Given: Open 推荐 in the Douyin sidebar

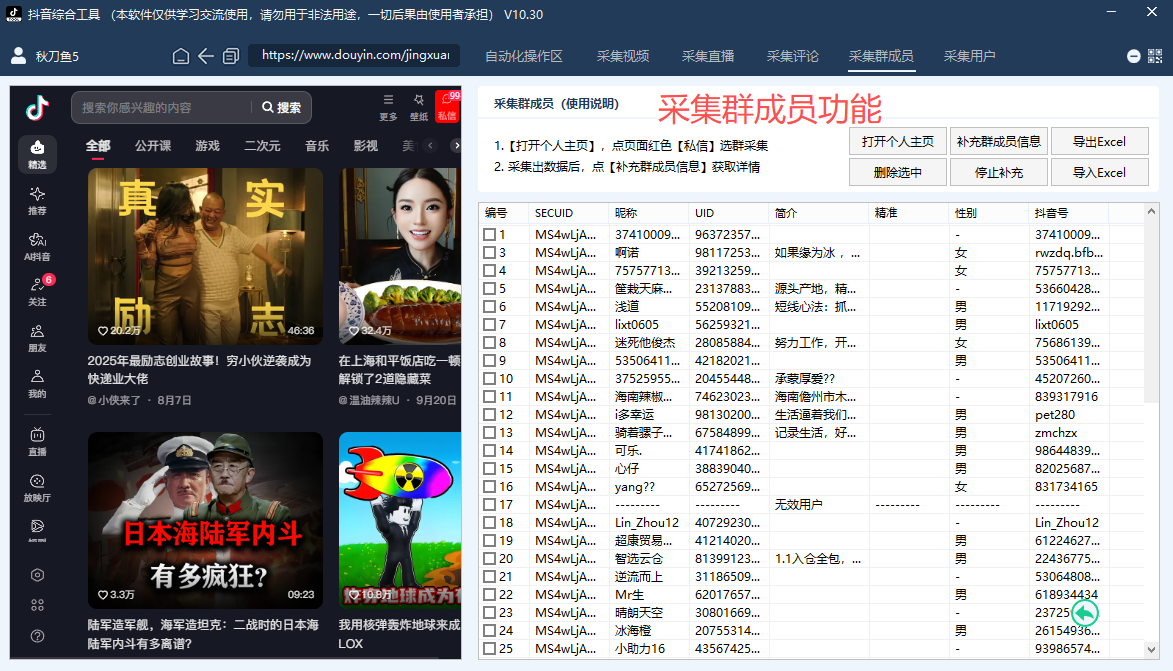Looking at the screenshot, I should [37, 200].
